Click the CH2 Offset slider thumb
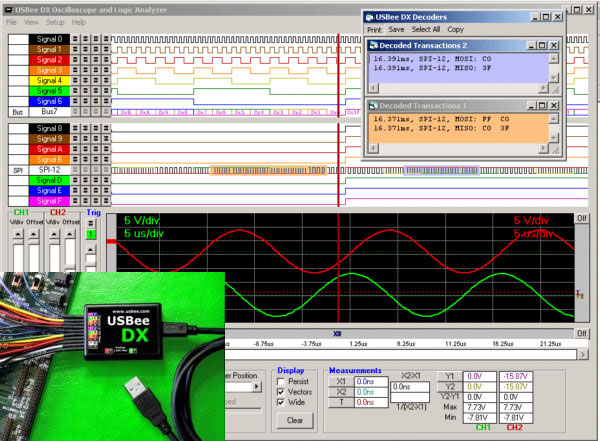Viewport: 600px width, 441px height. click(70, 266)
